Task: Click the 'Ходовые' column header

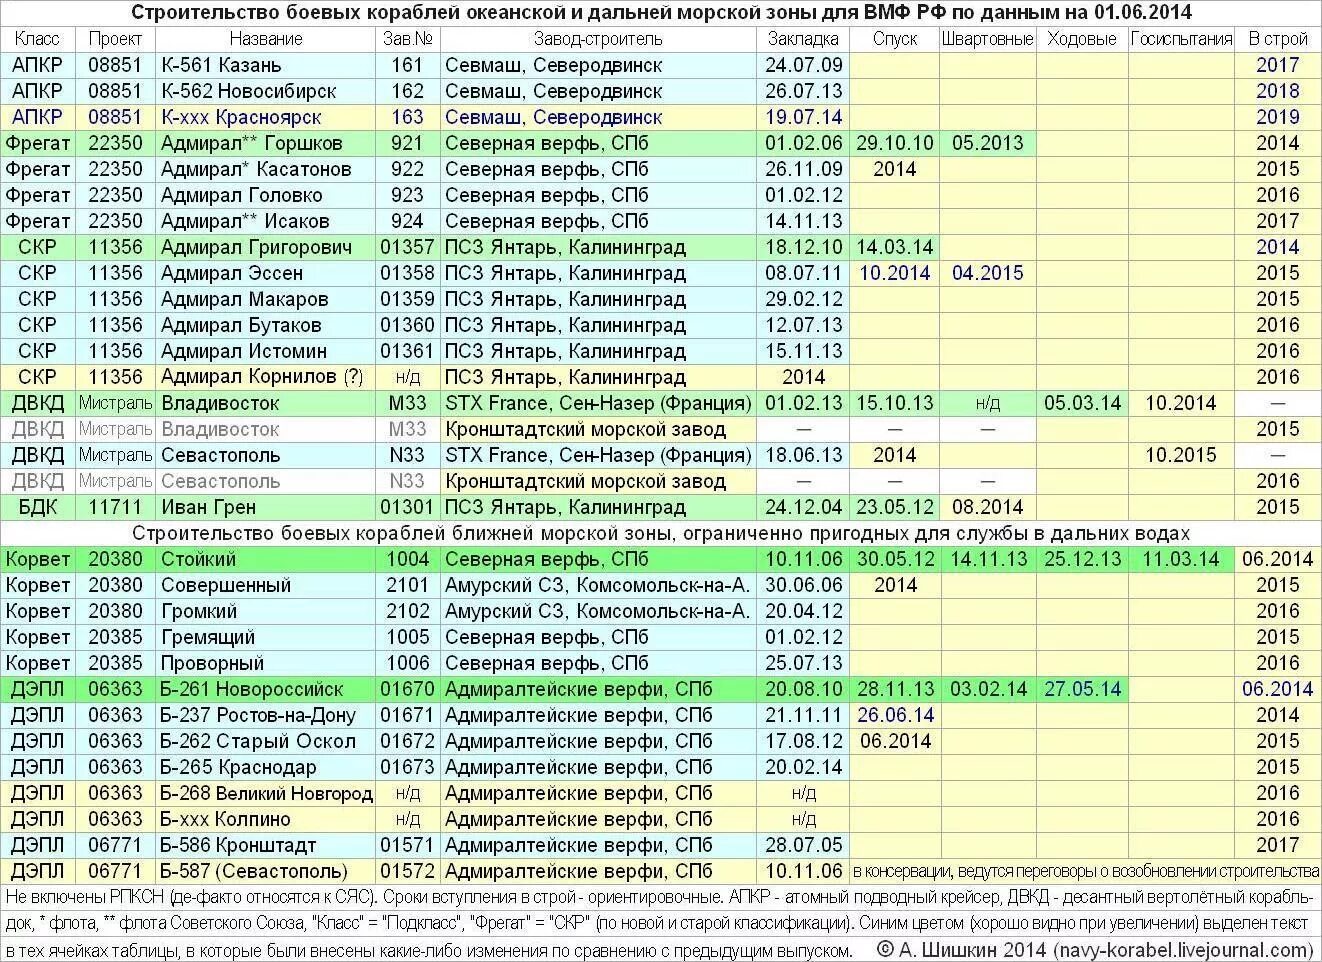Action: pos(1082,39)
